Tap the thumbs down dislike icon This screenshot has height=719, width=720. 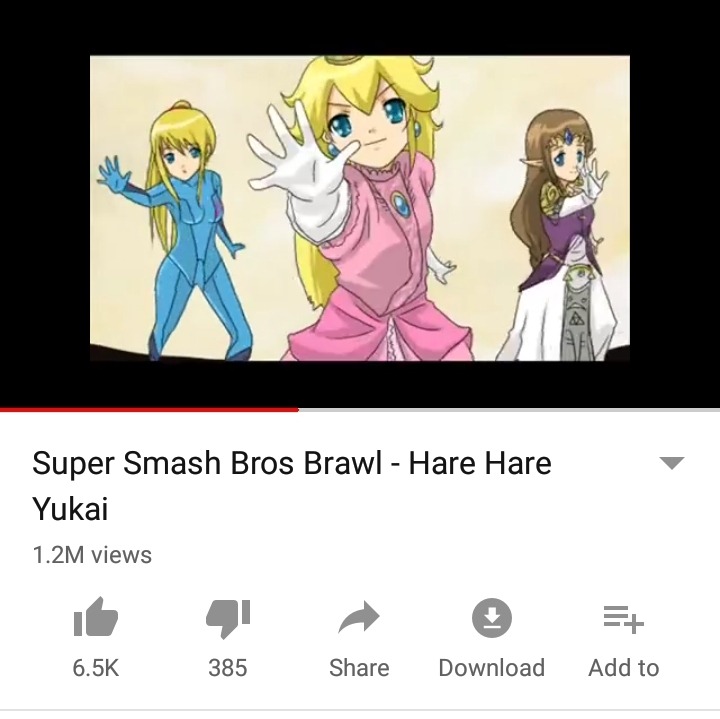[x=228, y=618]
